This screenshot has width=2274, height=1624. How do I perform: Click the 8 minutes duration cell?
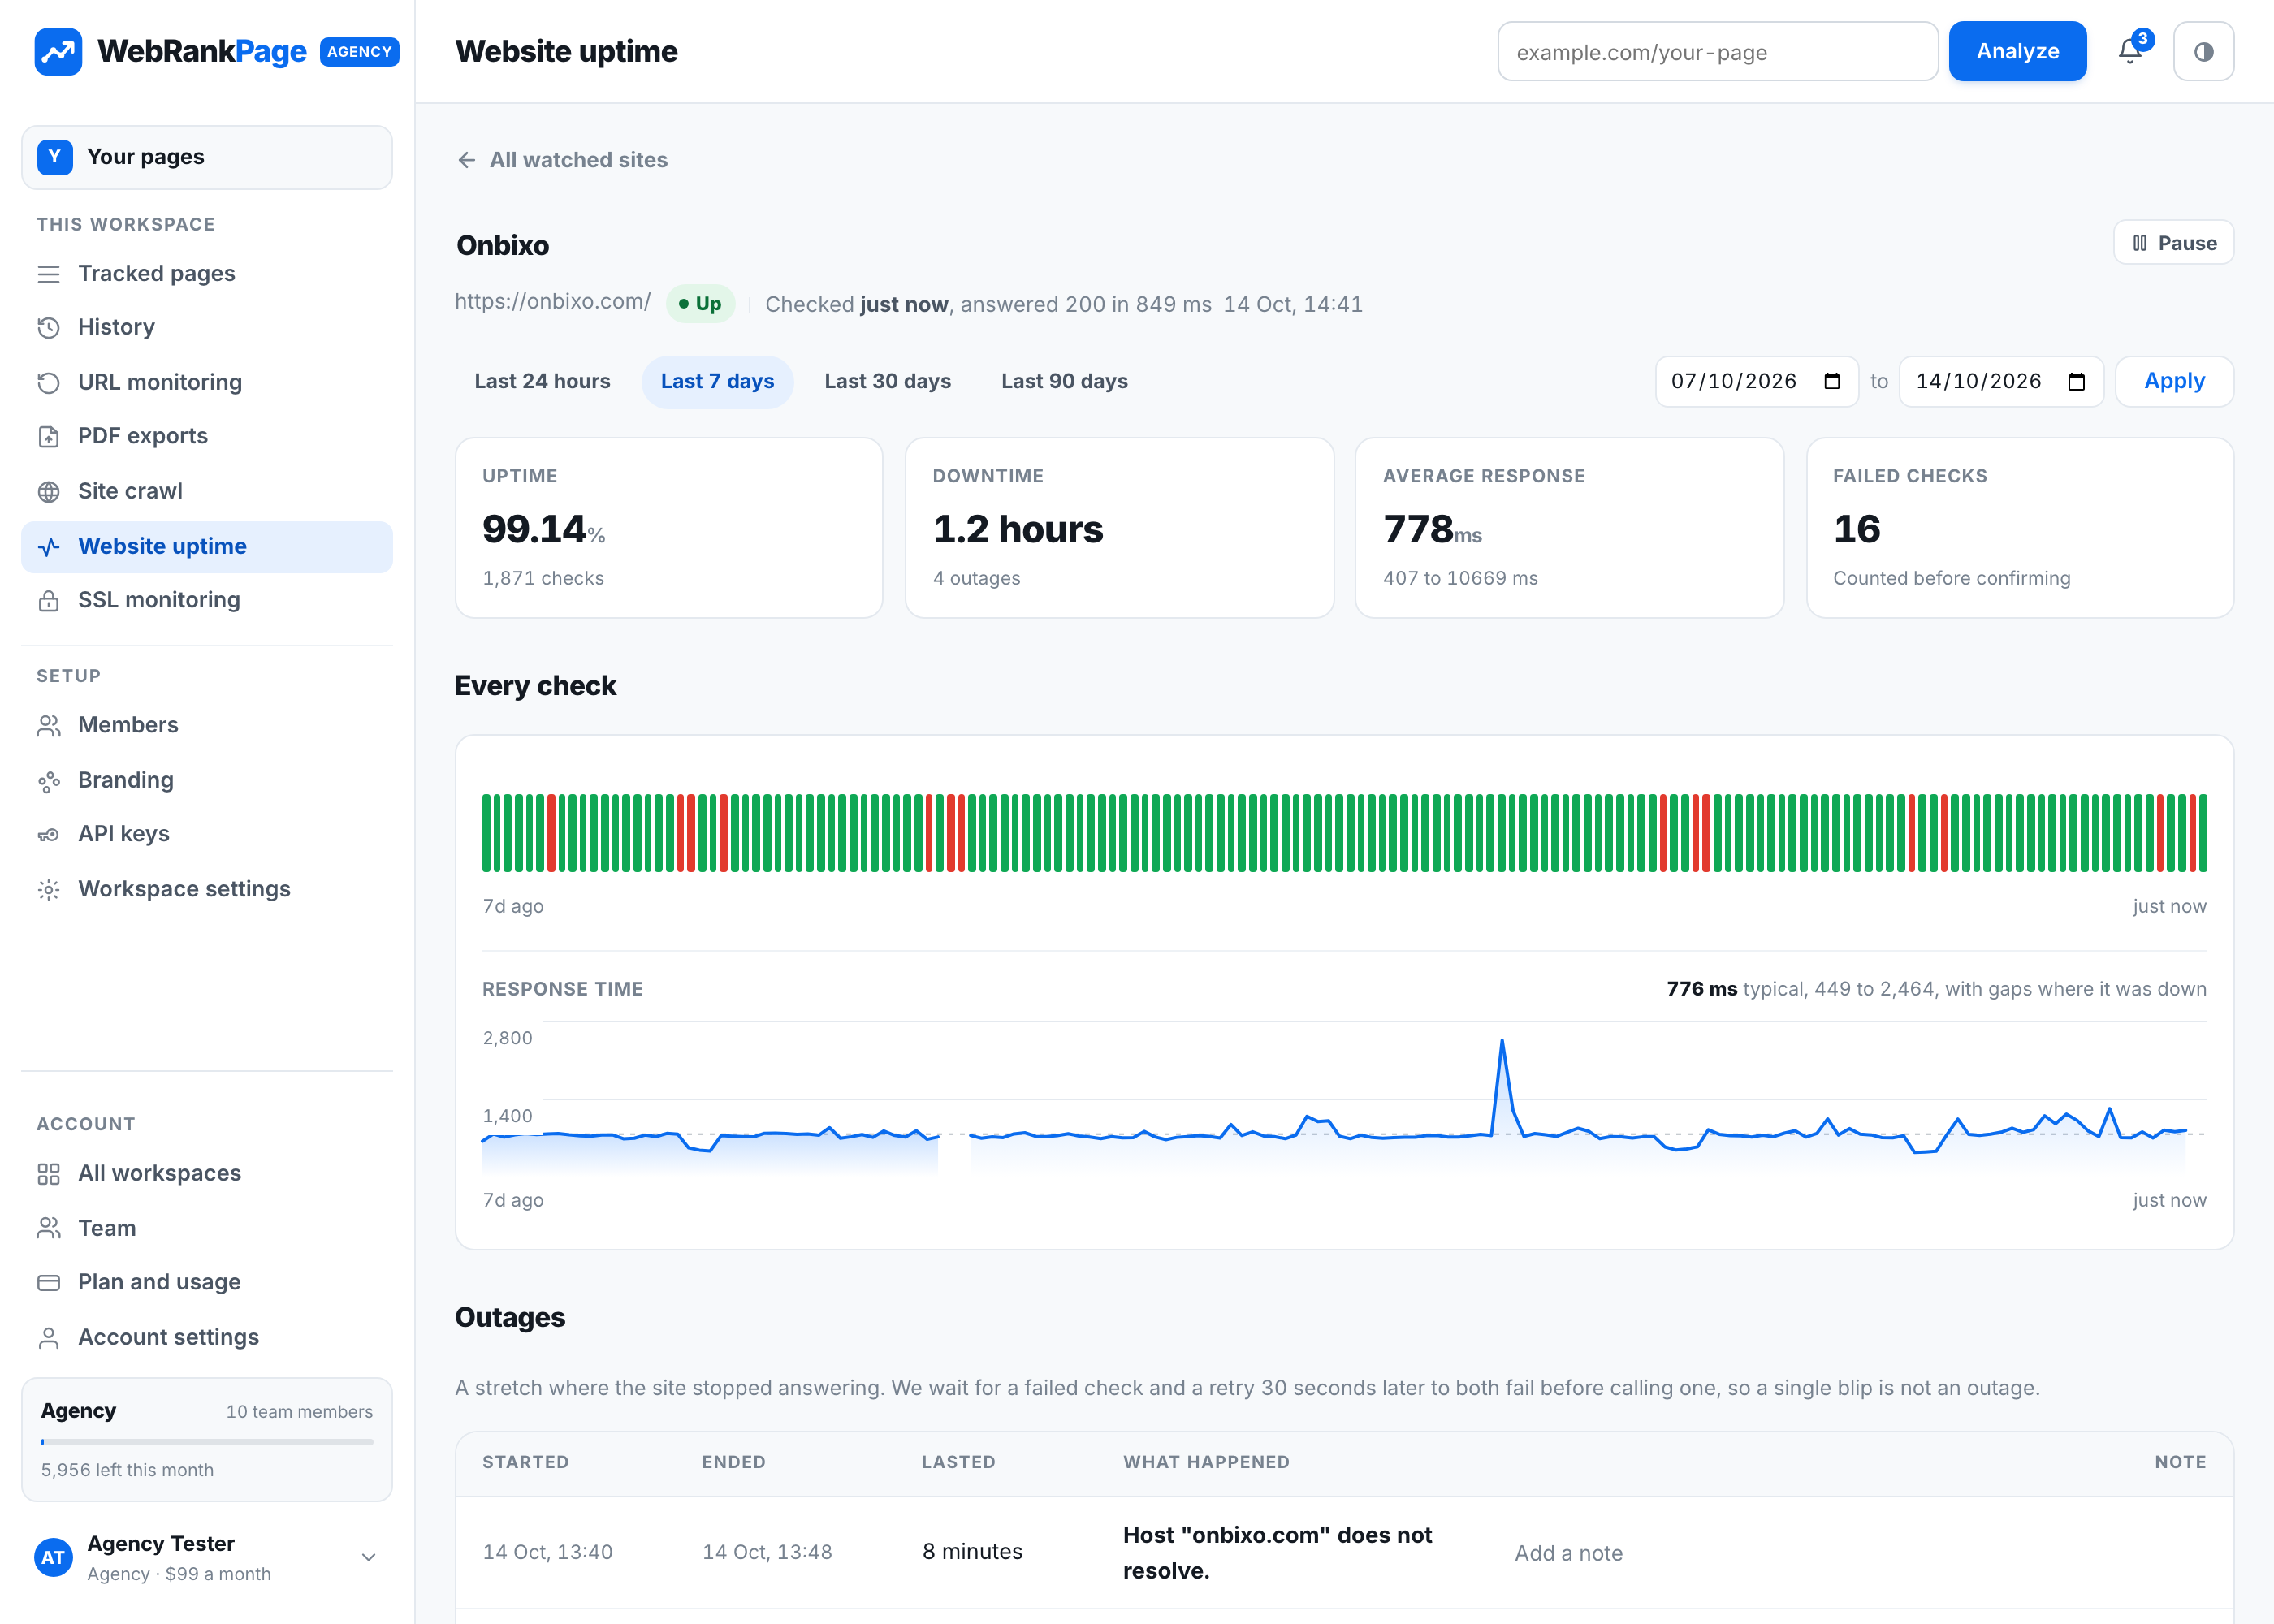(972, 1552)
